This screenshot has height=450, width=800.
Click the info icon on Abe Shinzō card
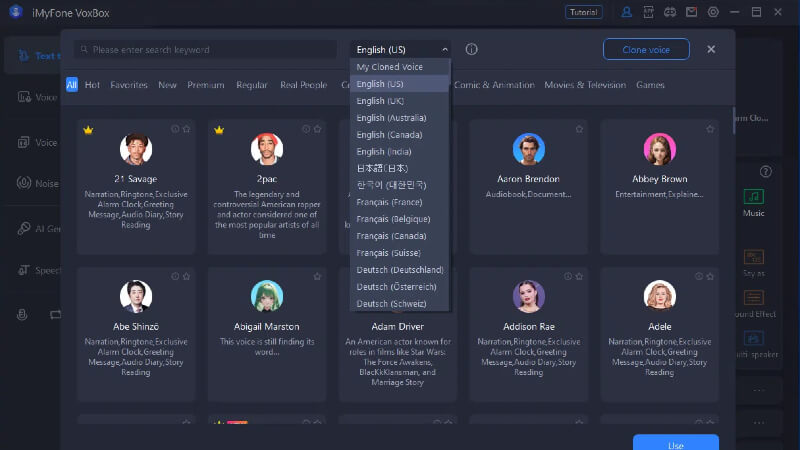click(175, 276)
